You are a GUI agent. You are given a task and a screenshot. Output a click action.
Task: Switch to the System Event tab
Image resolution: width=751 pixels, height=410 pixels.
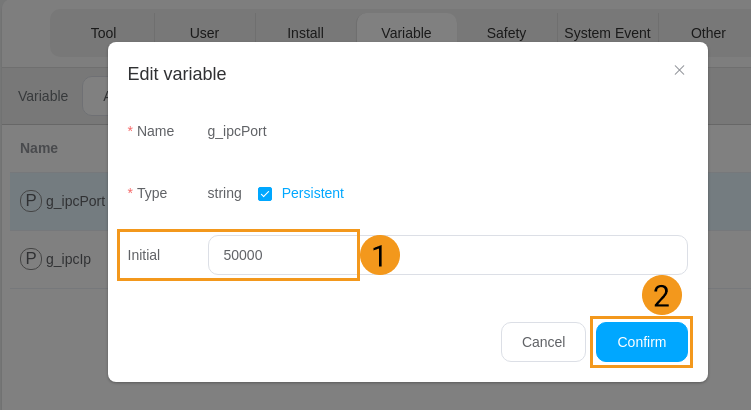(607, 33)
